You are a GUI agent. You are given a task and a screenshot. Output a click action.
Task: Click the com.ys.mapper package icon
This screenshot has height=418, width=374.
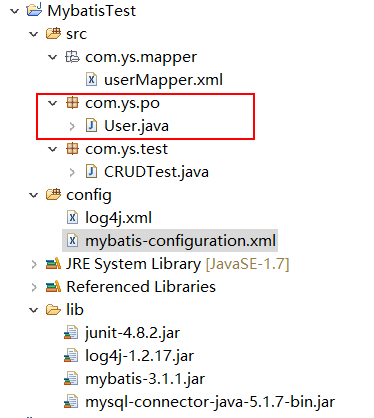[x=72, y=57]
